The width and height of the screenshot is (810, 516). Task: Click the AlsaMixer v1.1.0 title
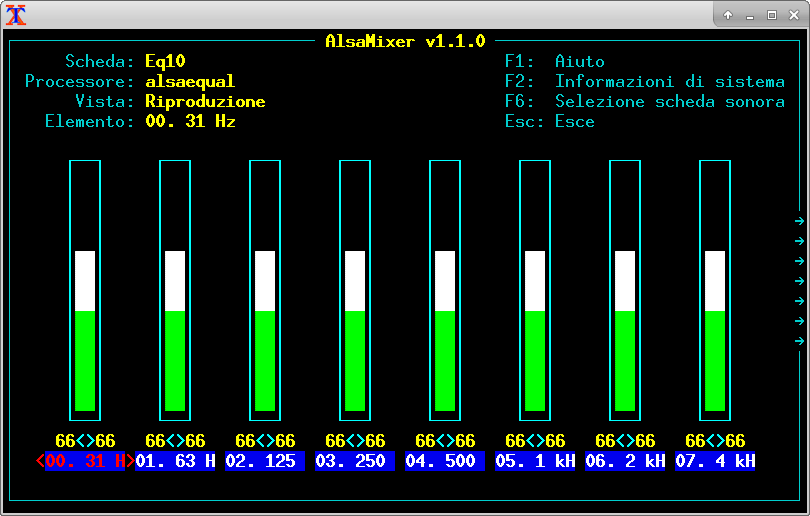[405, 41]
